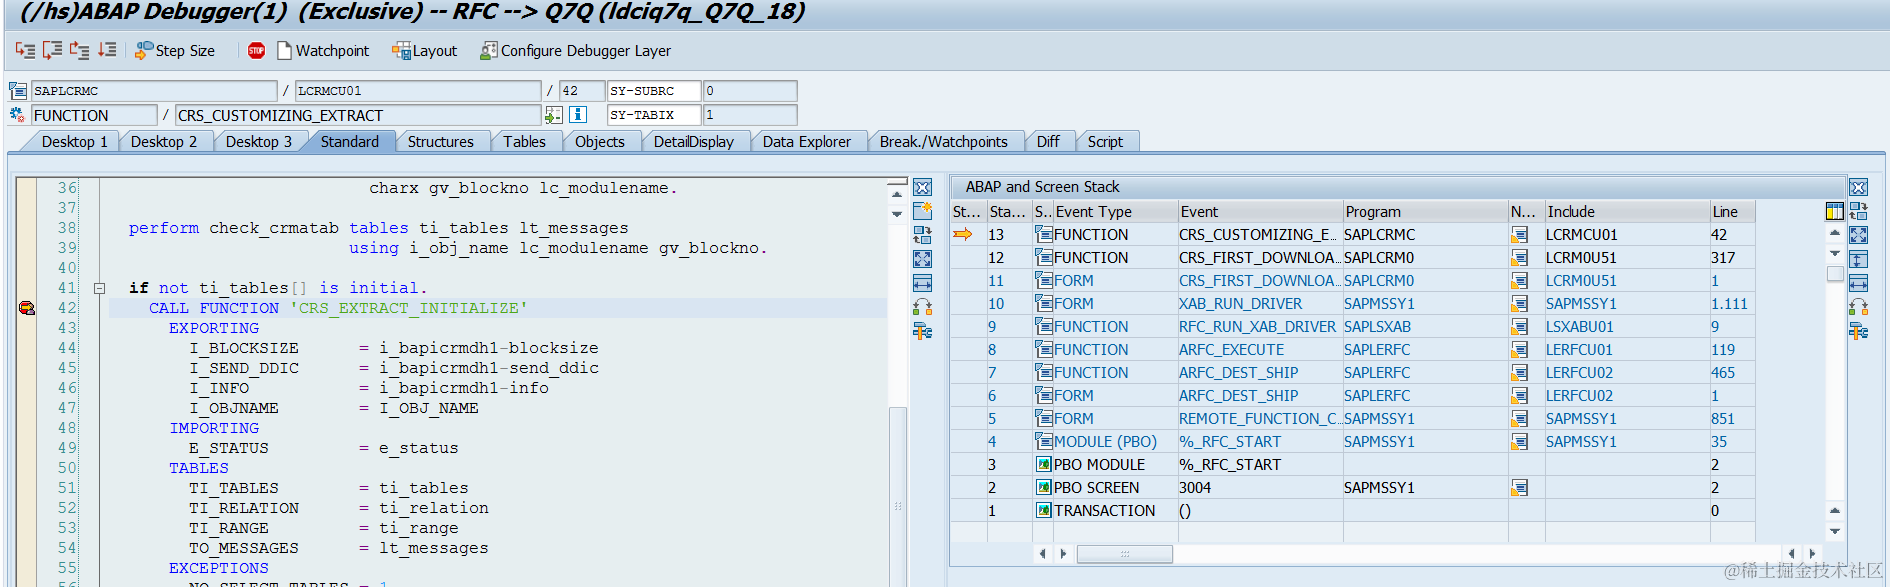Screen dimensions: 1890x587
Task: Click the LCRMCU01 include field
Action: (x=418, y=90)
